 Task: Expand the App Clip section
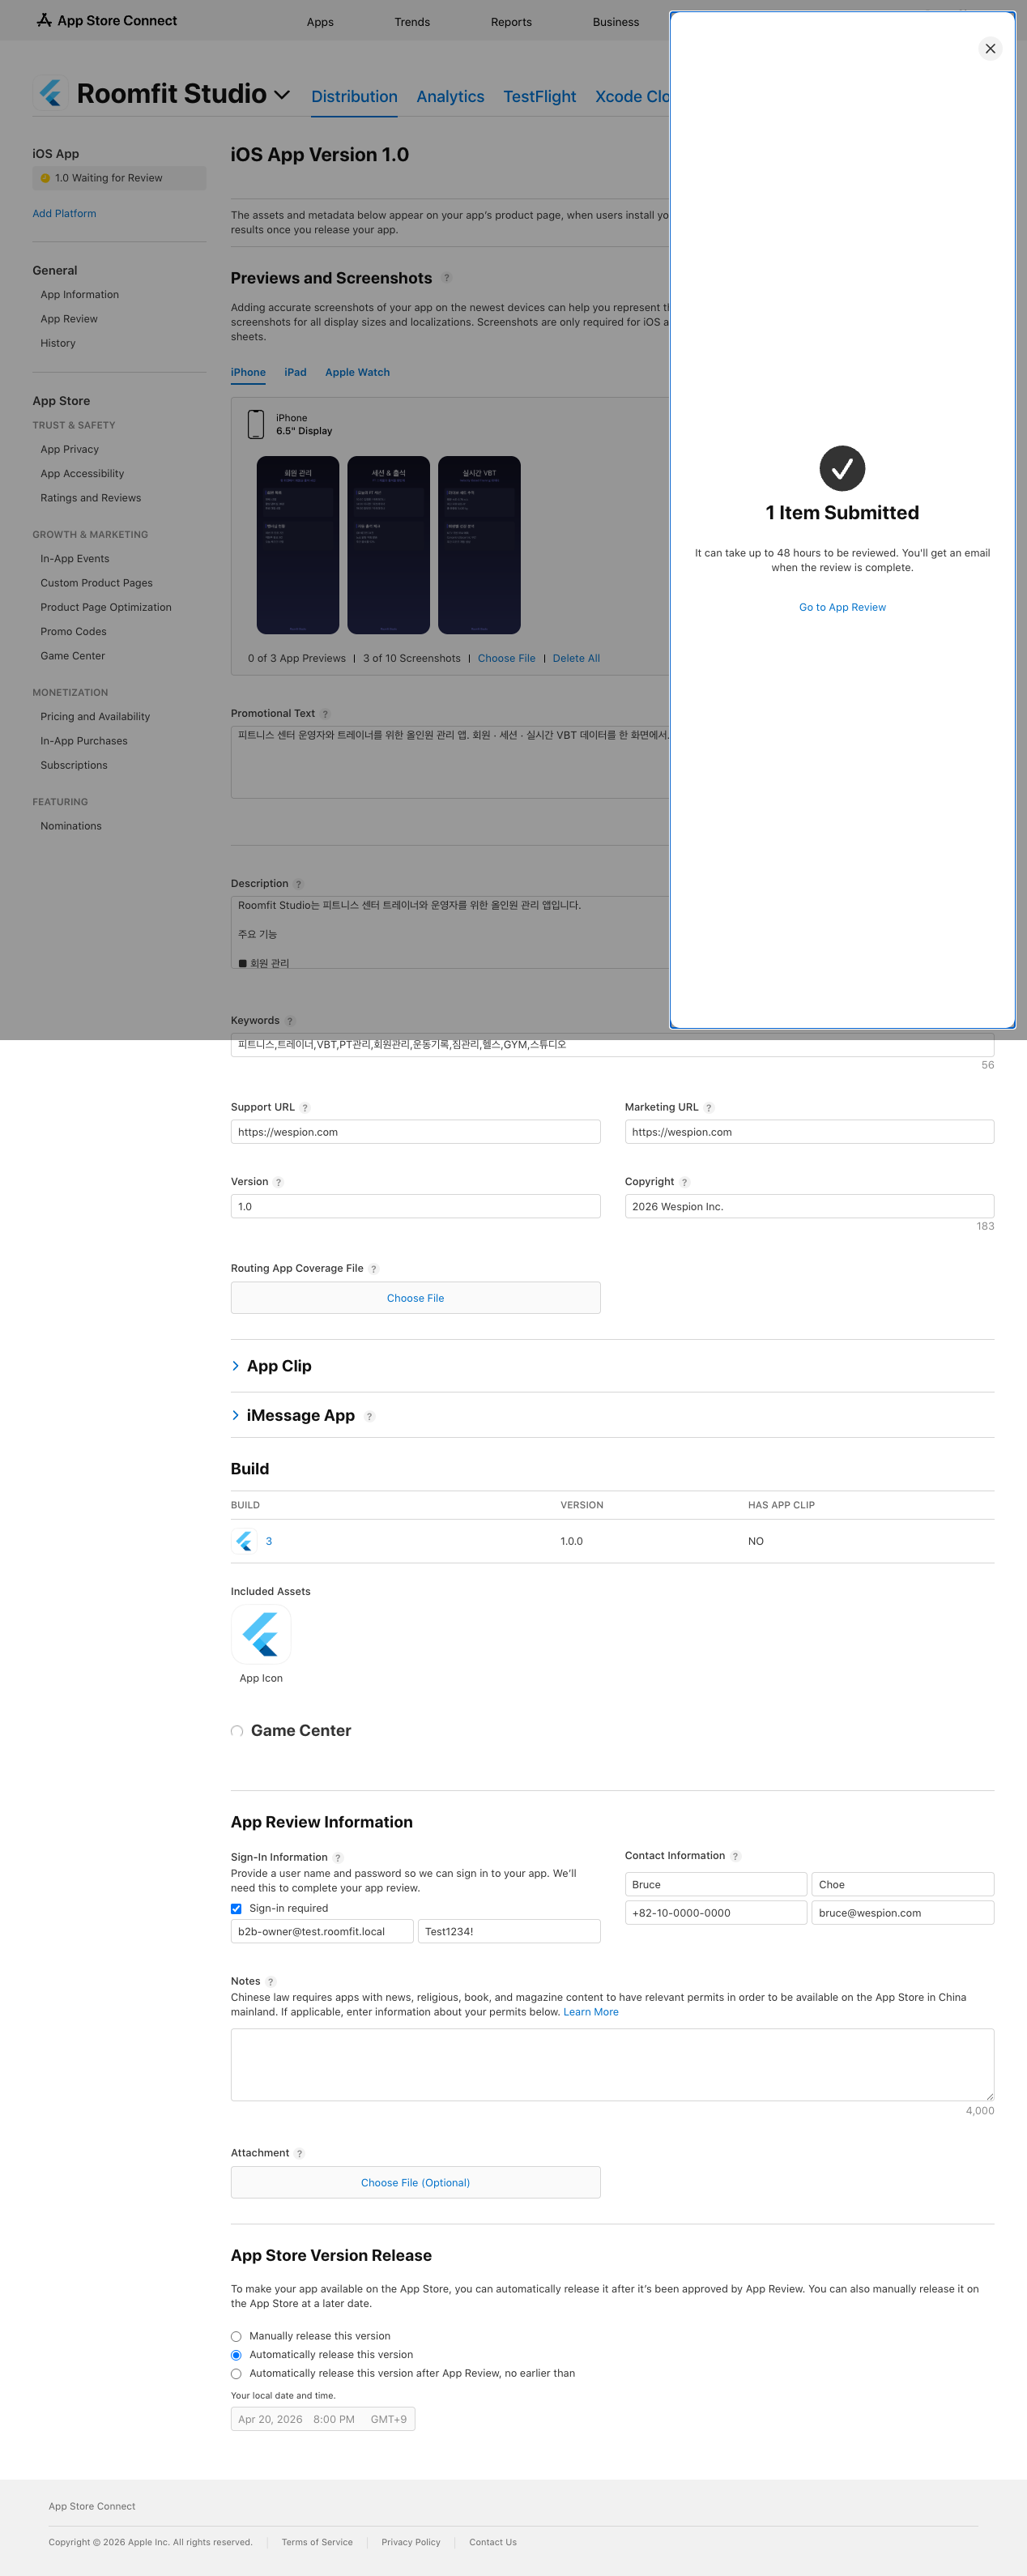236,1366
